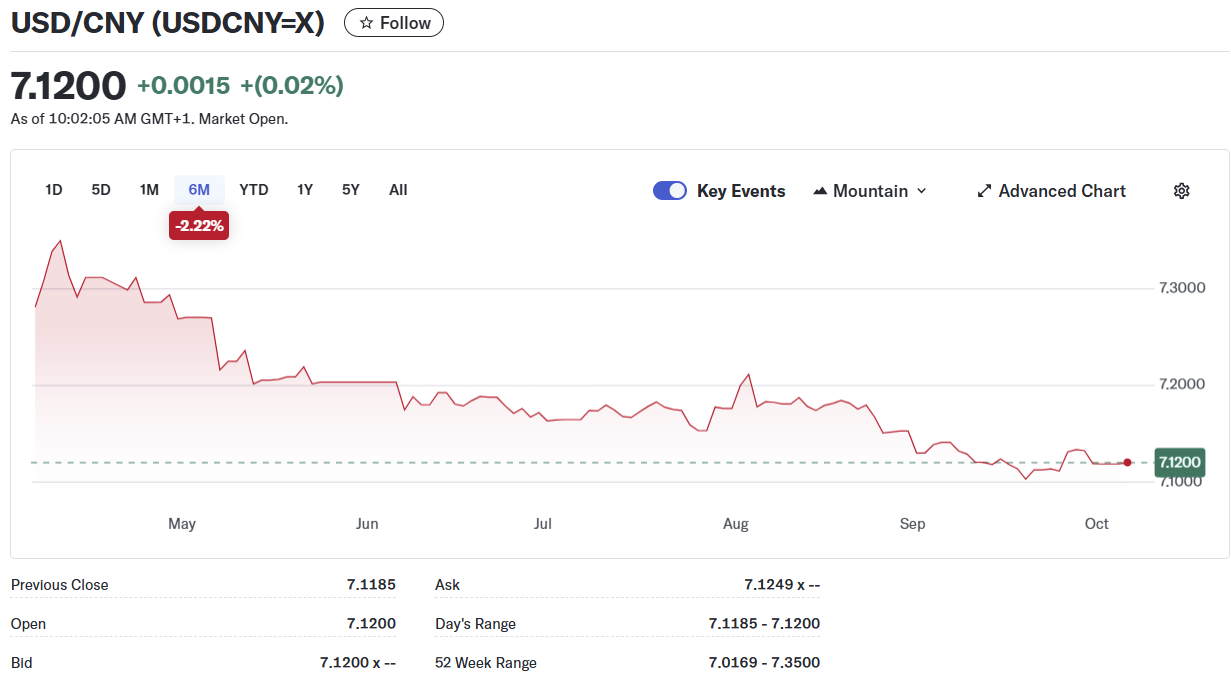Viewport: 1231px width, 686px height.
Task: Click the -2.22% change badge
Action: pyautogui.click(x=199, y=227)
